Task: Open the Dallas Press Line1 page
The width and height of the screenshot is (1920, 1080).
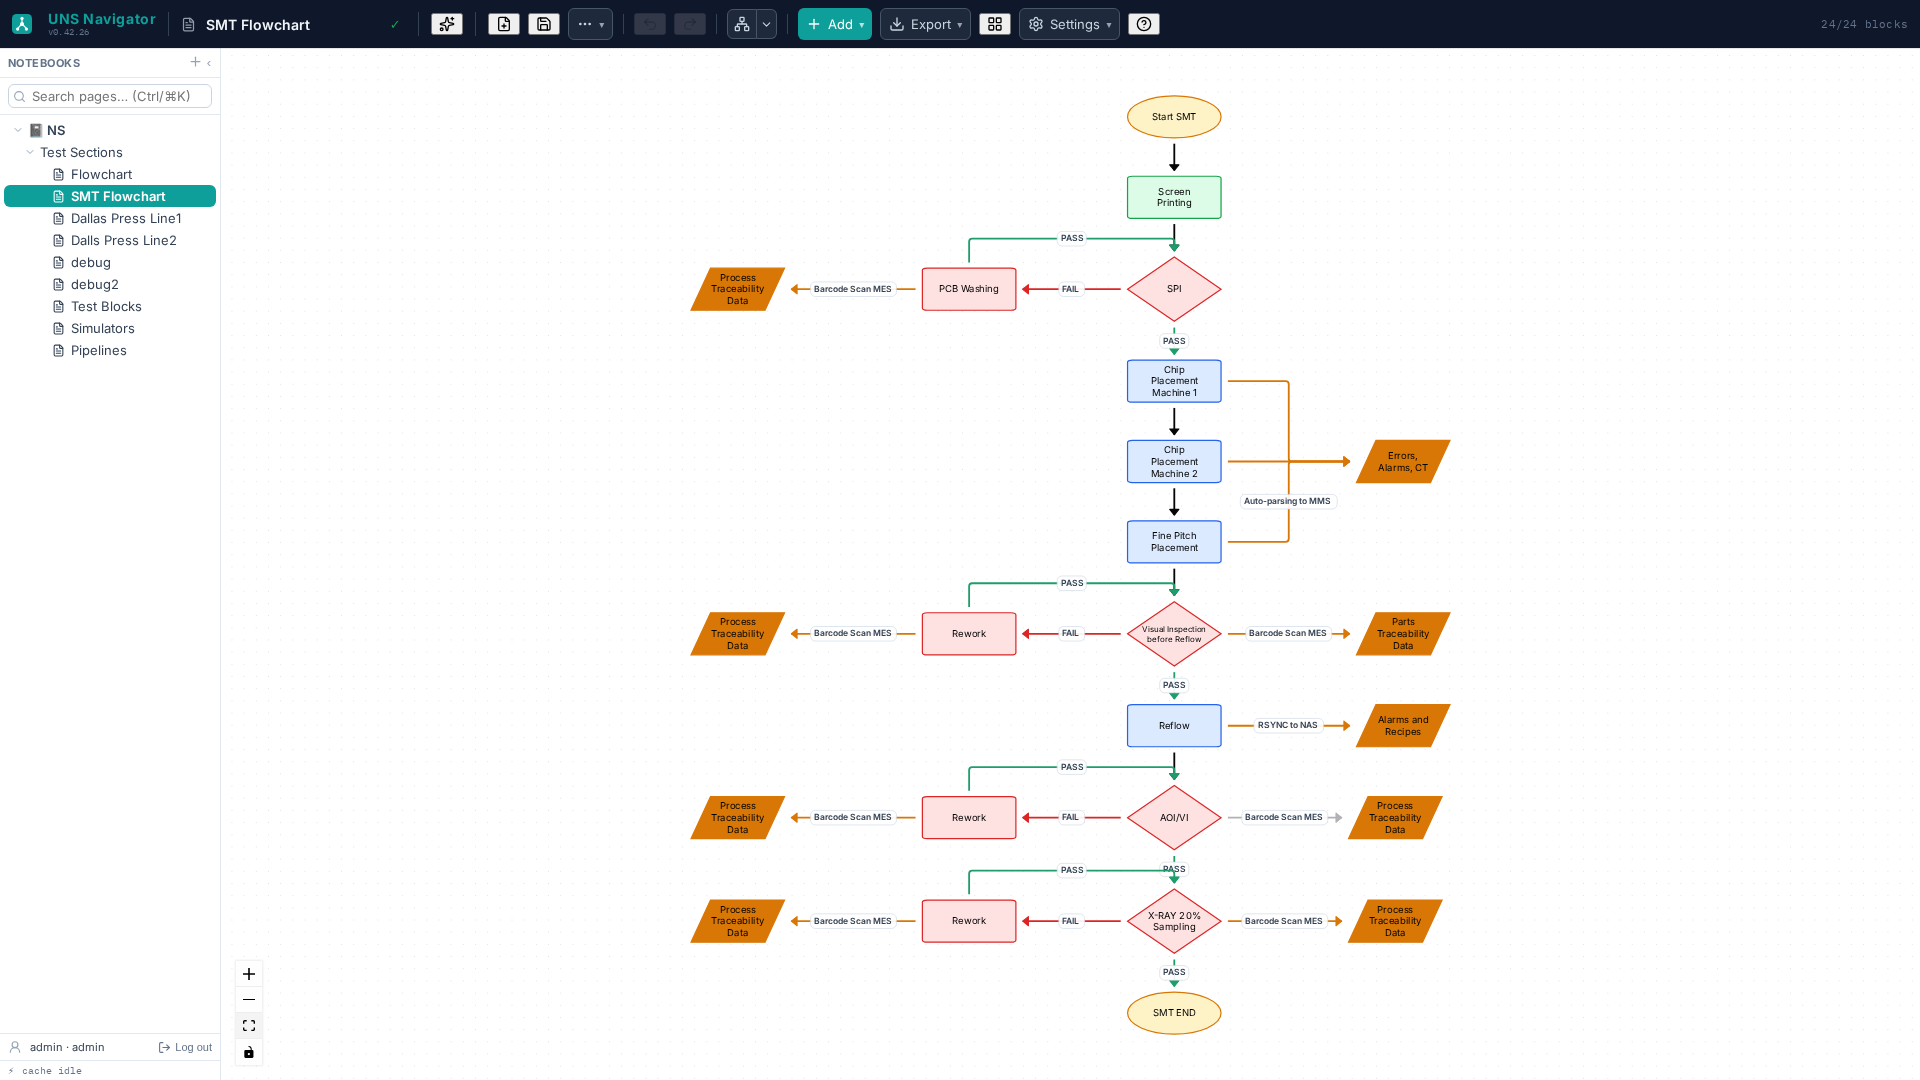Action: [x=126, y=218]
